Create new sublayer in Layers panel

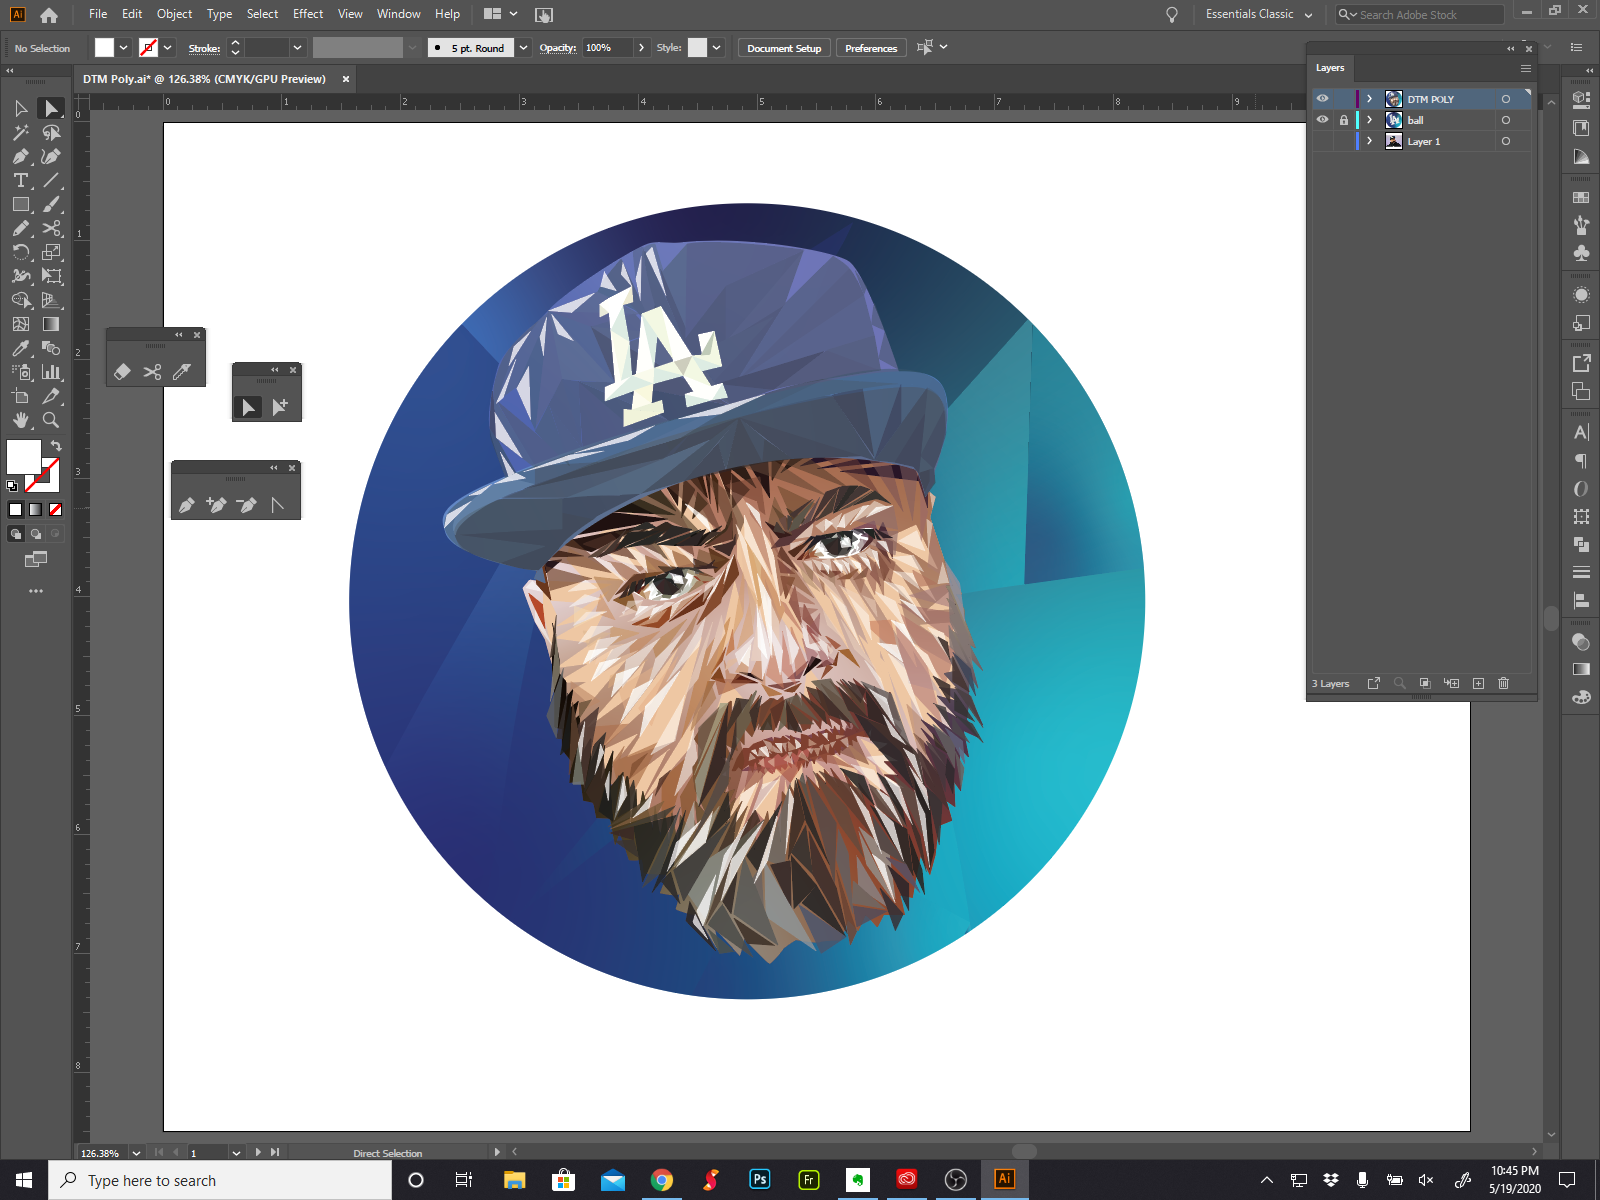pyautogui.click(x=1451, y=683)
